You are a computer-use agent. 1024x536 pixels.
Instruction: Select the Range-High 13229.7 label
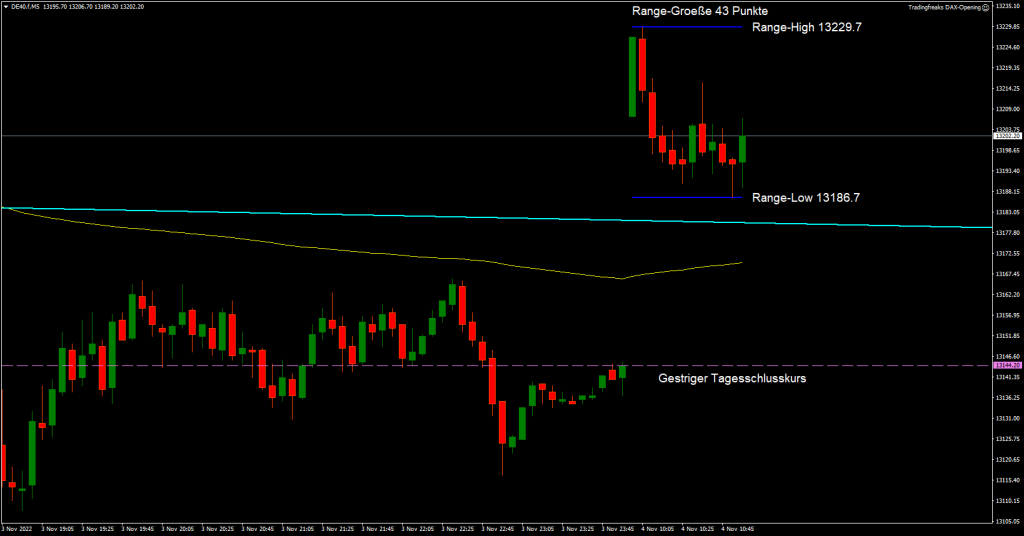tap(806, 28)
